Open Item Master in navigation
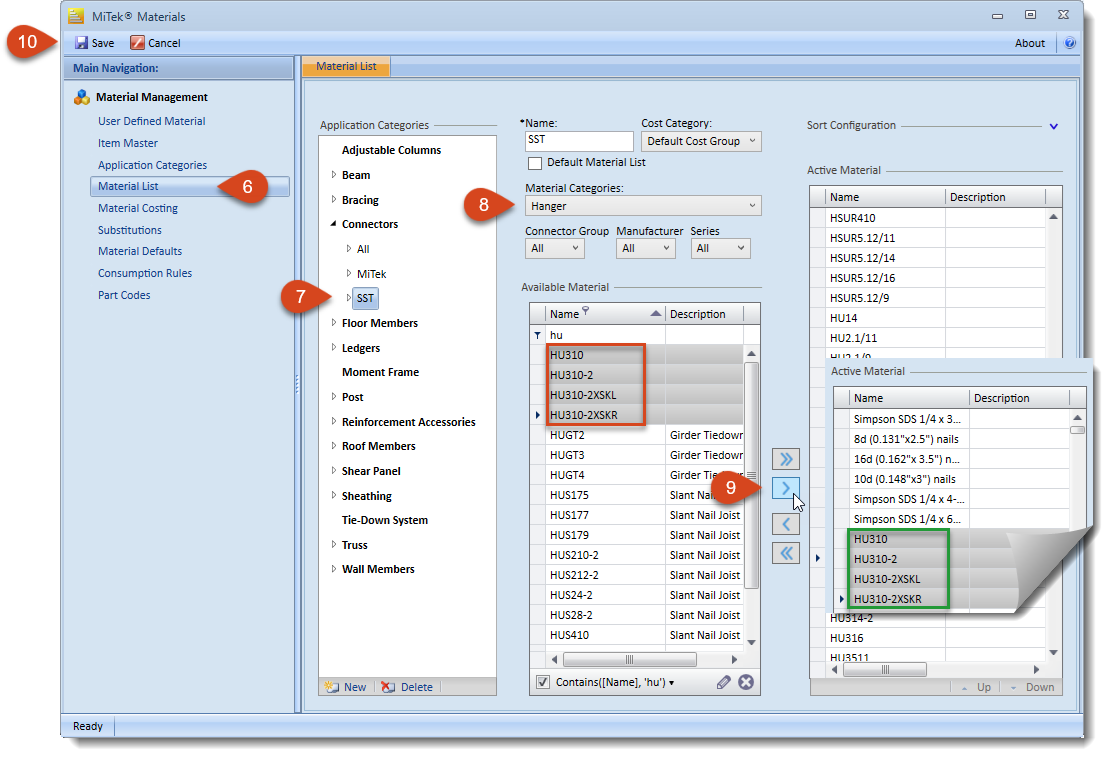 tap(128, 143)
